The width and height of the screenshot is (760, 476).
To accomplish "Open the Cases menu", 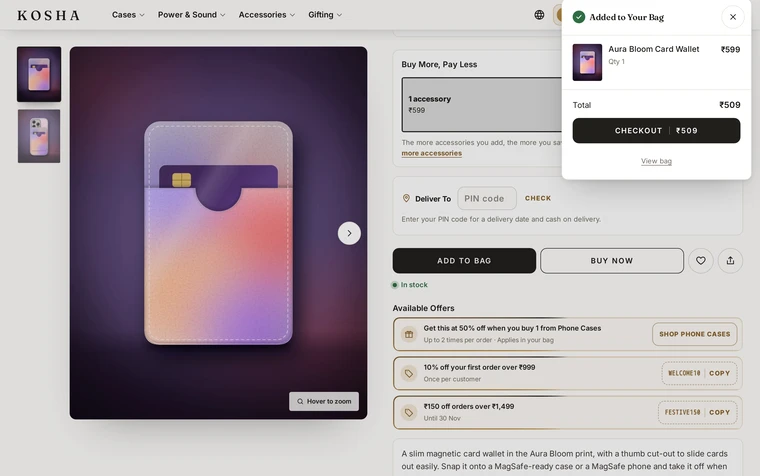I will click(128, 15).
